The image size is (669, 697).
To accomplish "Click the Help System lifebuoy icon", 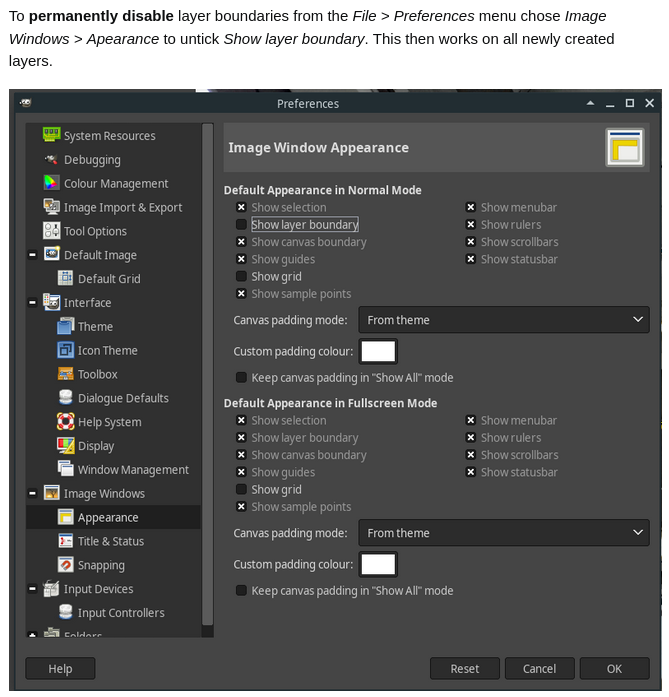I will pos(65,421).
